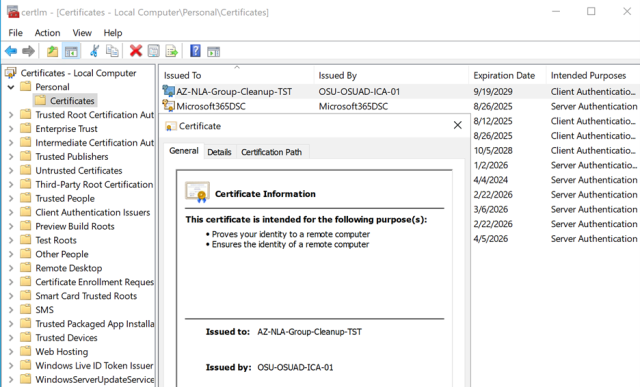The width and height of the screenshot is (640, 387).
Task: Click the Back arrow toolbar icon
Action: coord(11,51)
